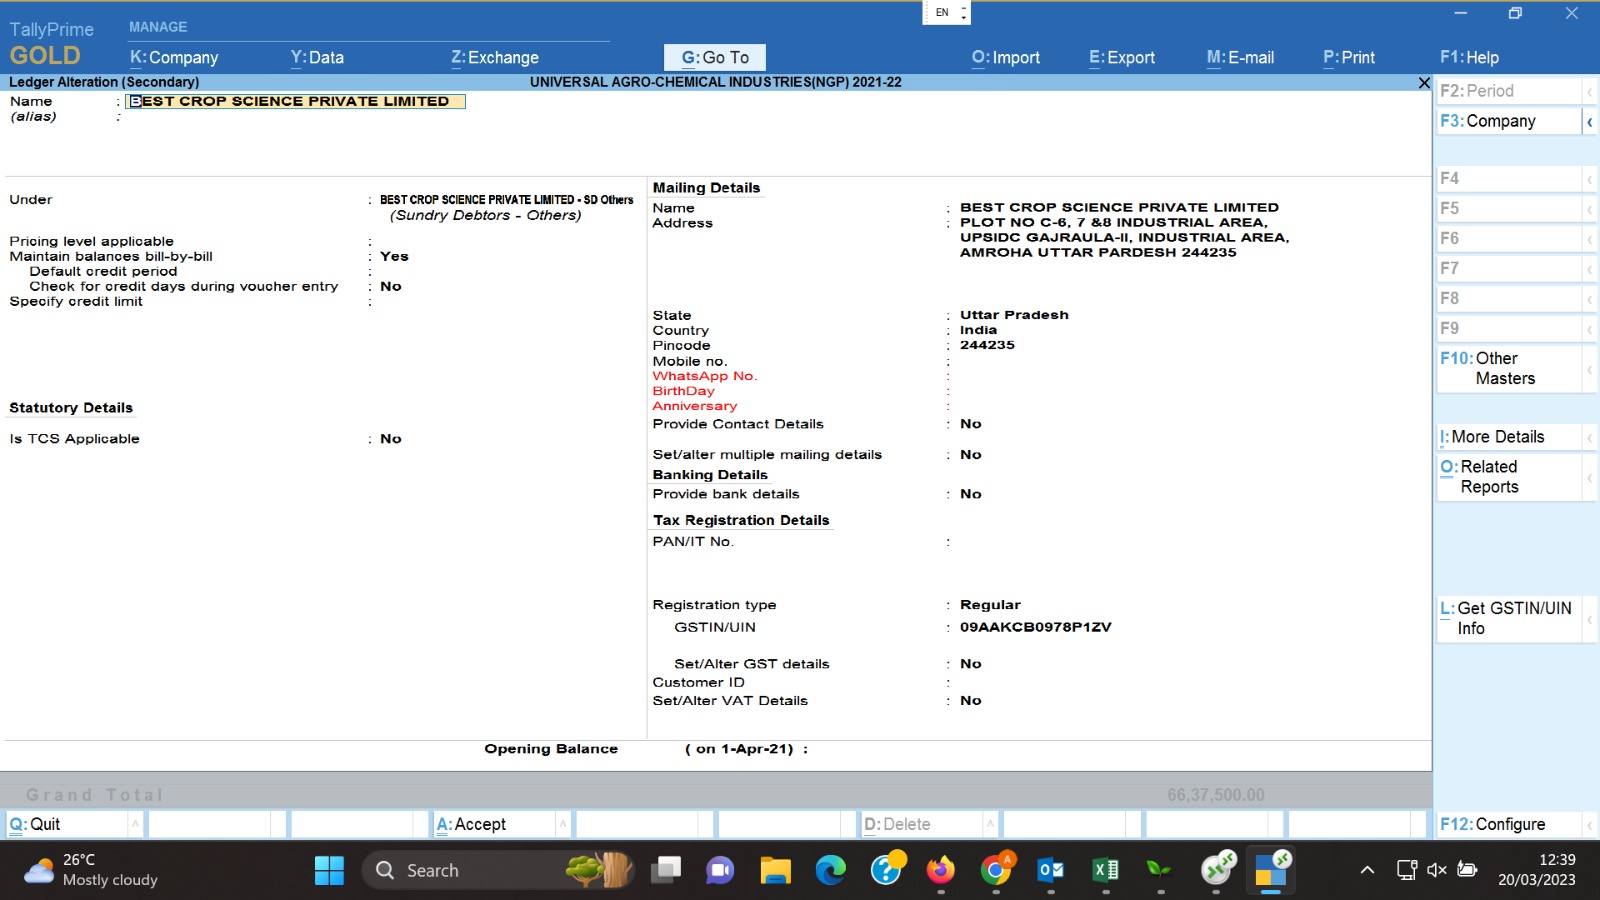Open File Explorer from the taskbar
The width and height of the screenshot is (1600, 900).
pos(775,870)
